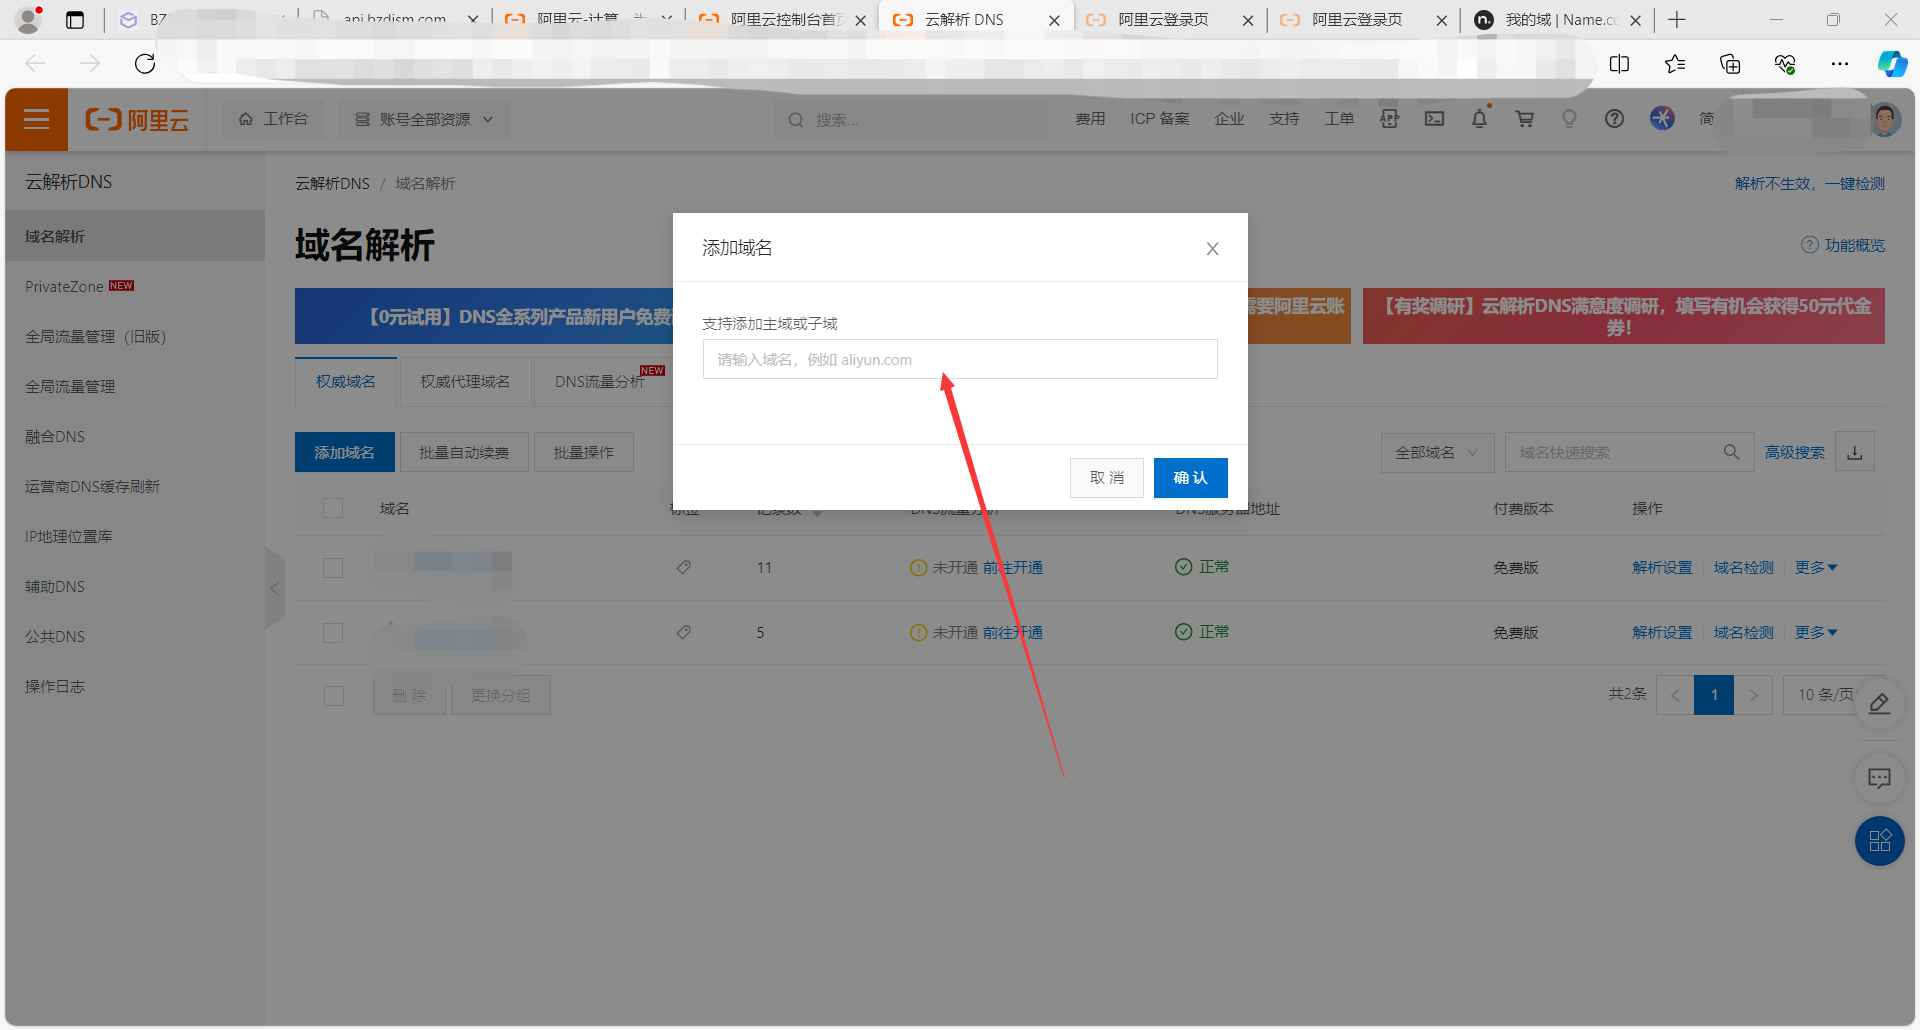
Task: Close the 添加域名 dialog
Action: pyautogui.click(x=1212, y=249)
